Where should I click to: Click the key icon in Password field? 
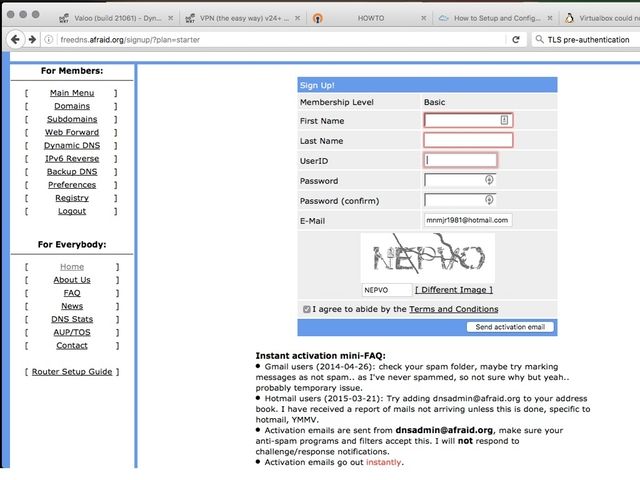(x=489, y=180)
